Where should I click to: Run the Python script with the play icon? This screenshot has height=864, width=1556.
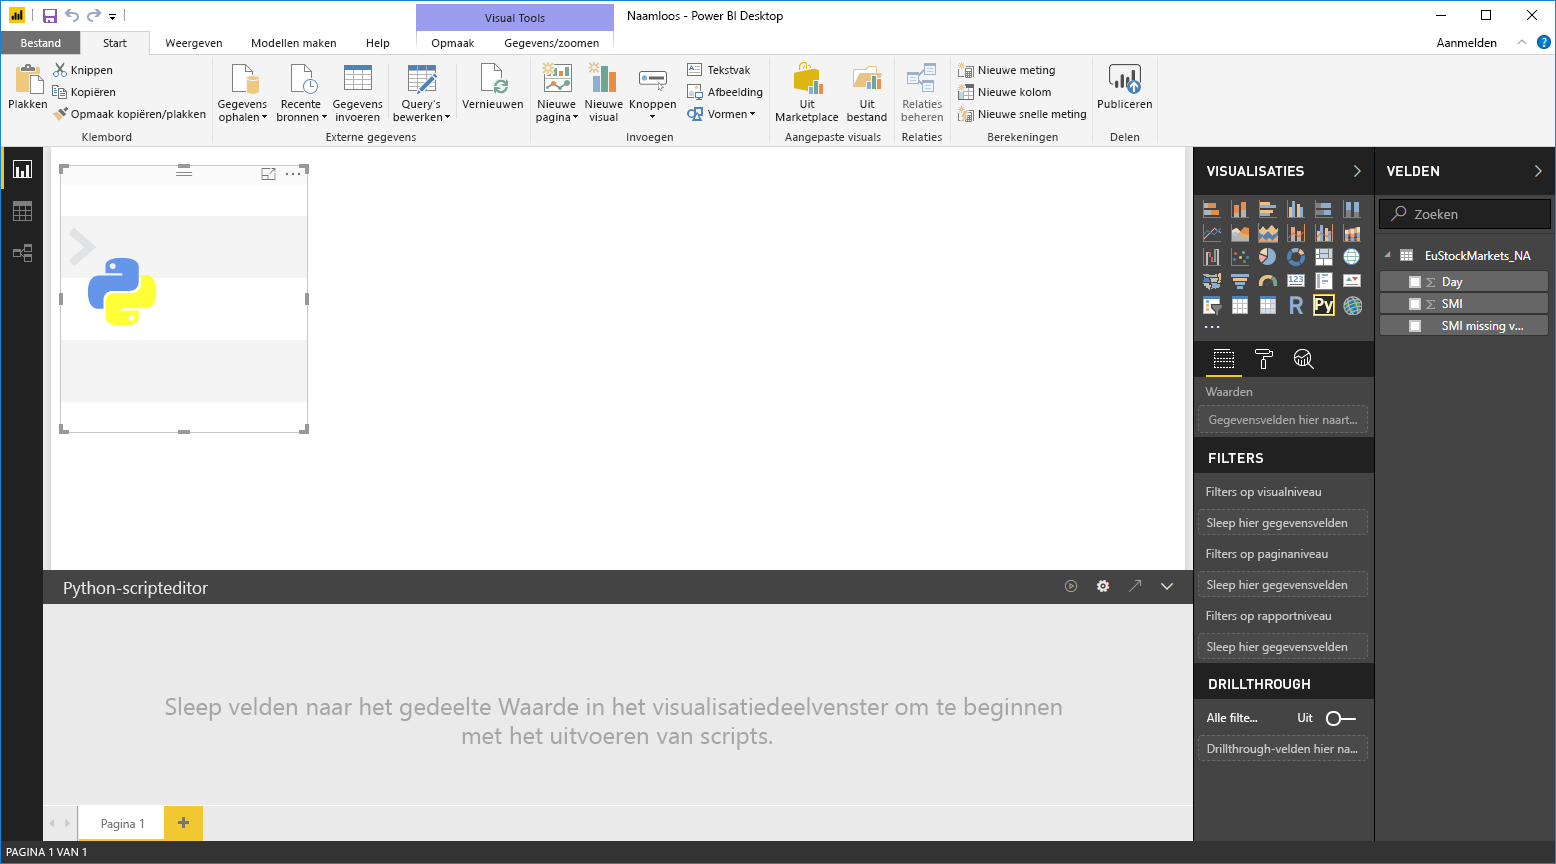[x=1071, y=586]
